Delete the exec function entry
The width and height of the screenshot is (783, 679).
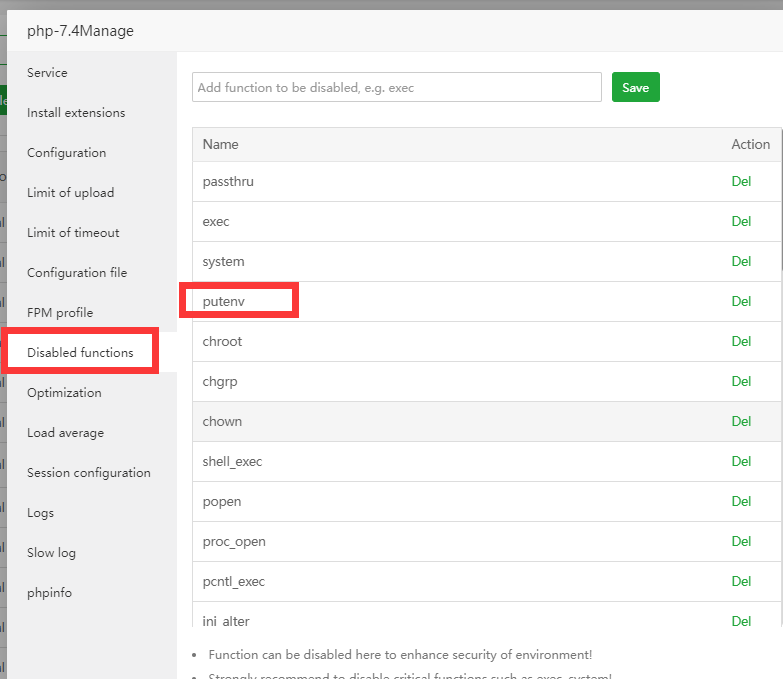click(x=741, y=222)
